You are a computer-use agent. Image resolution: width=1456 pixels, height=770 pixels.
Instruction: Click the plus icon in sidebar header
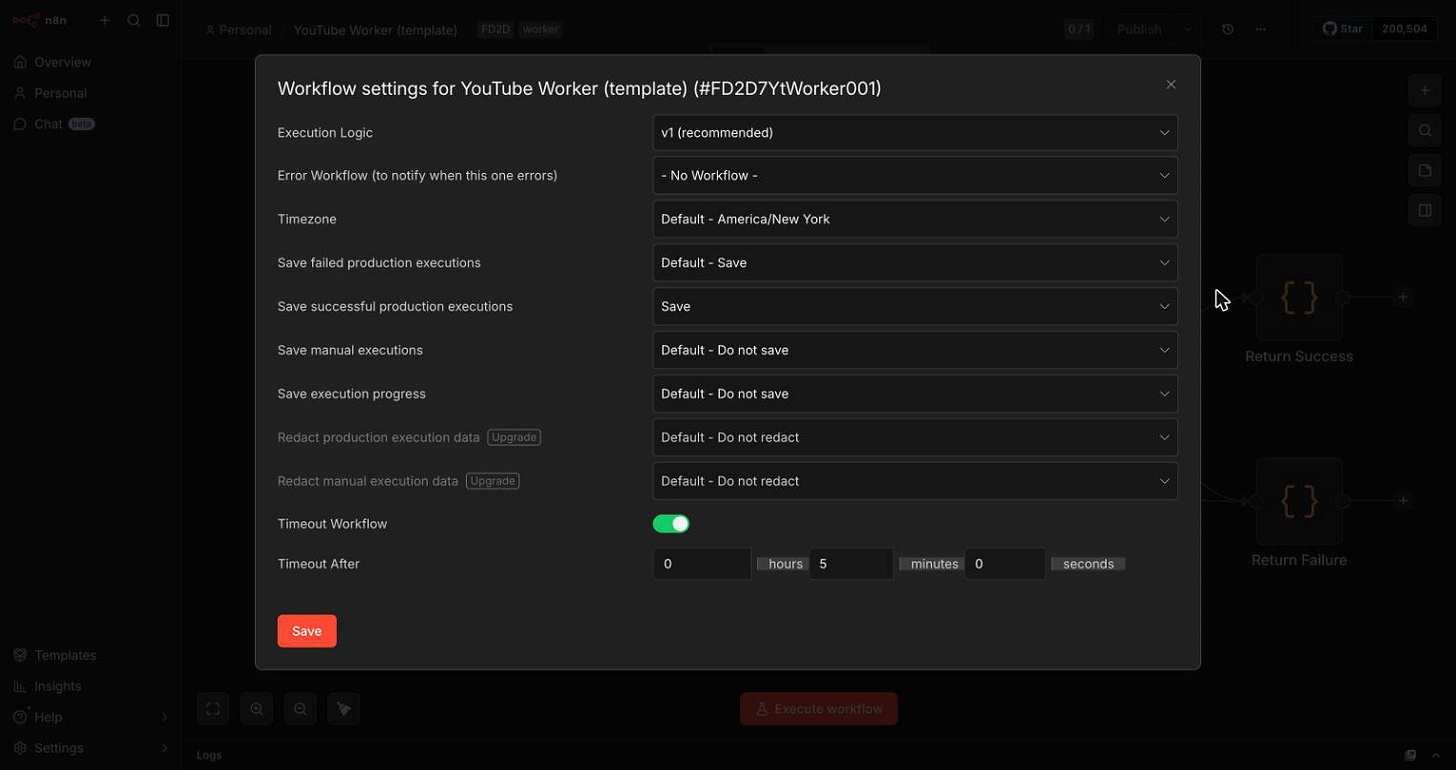point(104,20)
